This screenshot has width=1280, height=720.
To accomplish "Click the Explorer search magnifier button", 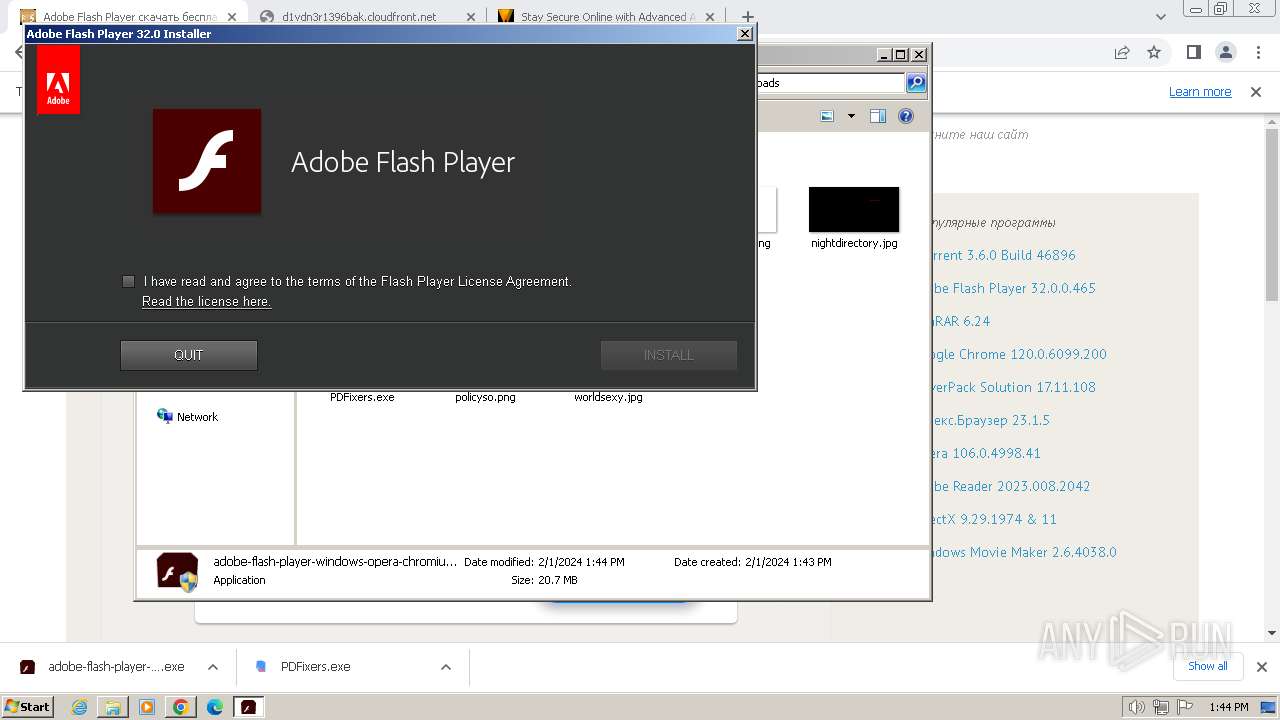I will [916, 83].
